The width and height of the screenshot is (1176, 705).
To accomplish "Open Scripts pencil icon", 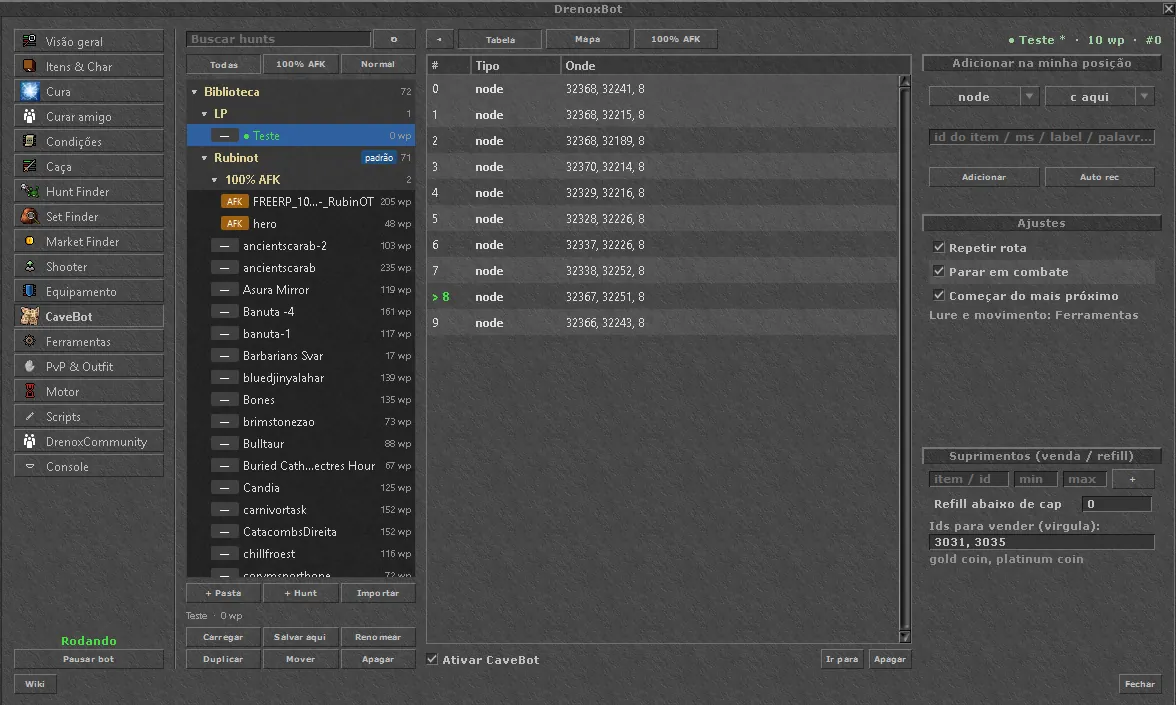I will coord(29,416).
